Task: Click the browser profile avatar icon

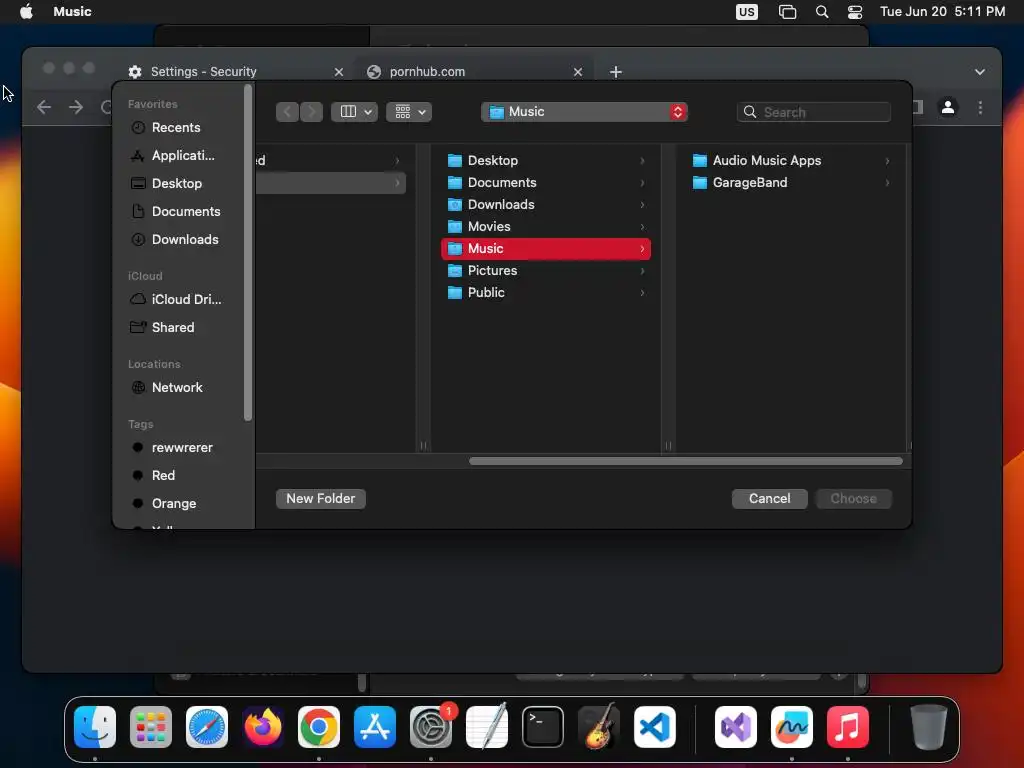Action: pyautogui.click(x=948, y=107)
